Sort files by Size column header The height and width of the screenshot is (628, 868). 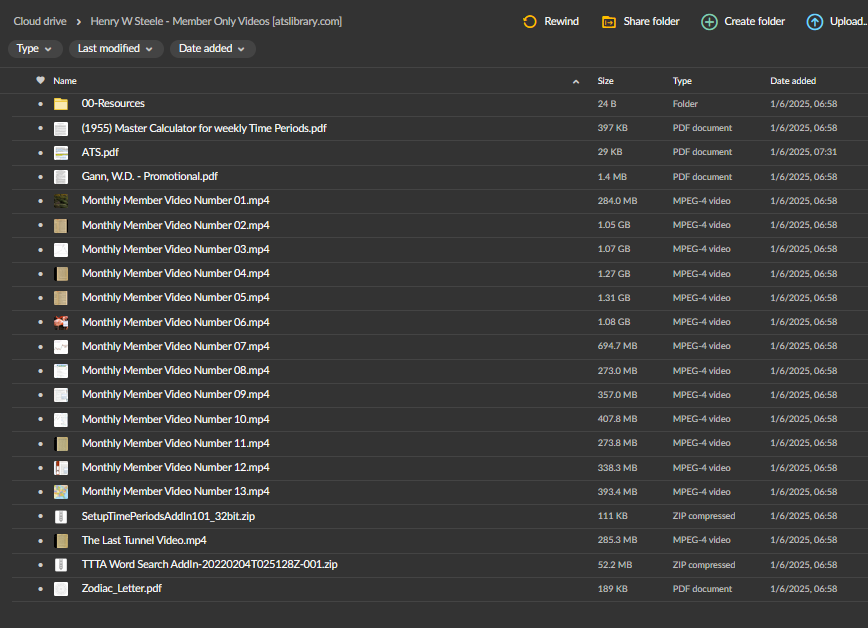[605, 81]
